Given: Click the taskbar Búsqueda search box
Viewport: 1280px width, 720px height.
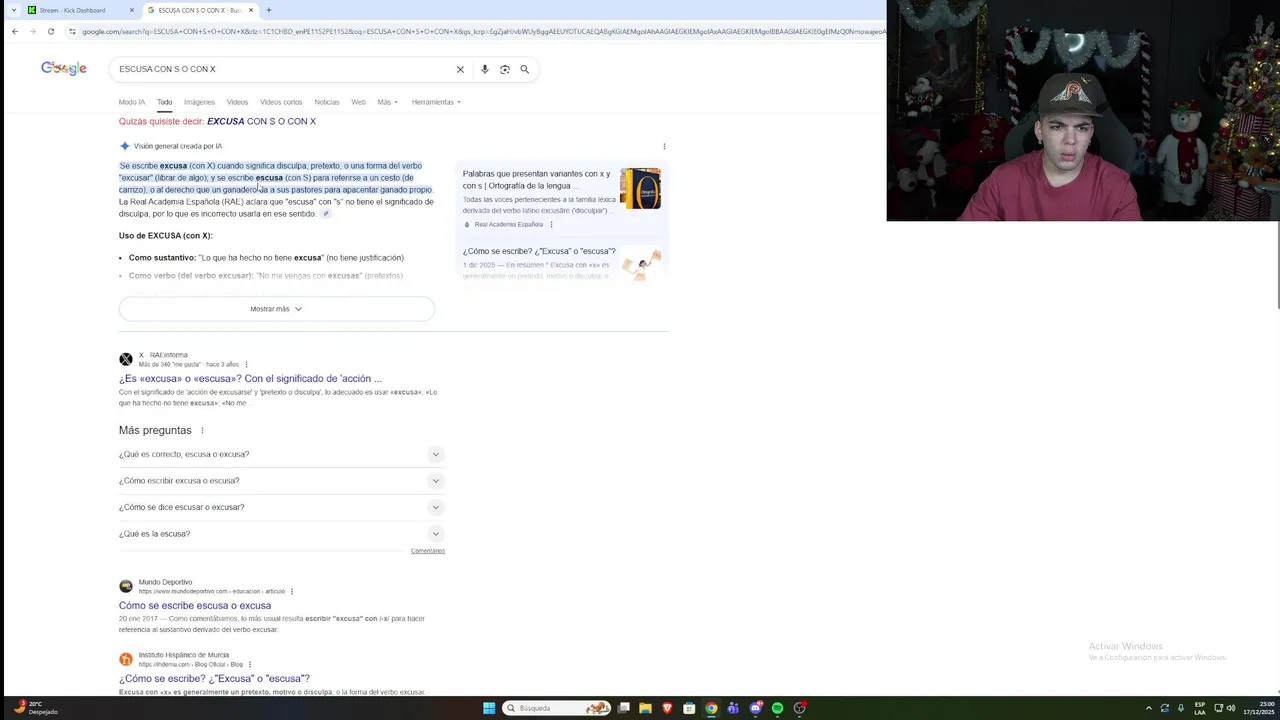Looking at the screenshot, I should point(557,708).
